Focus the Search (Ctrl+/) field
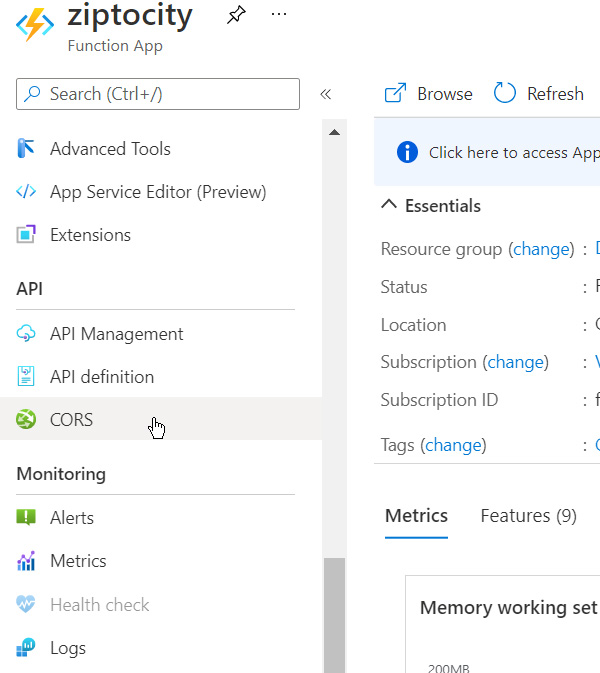Image resolution: width=600 pixels, height=673 pixels. pos(158,94)
